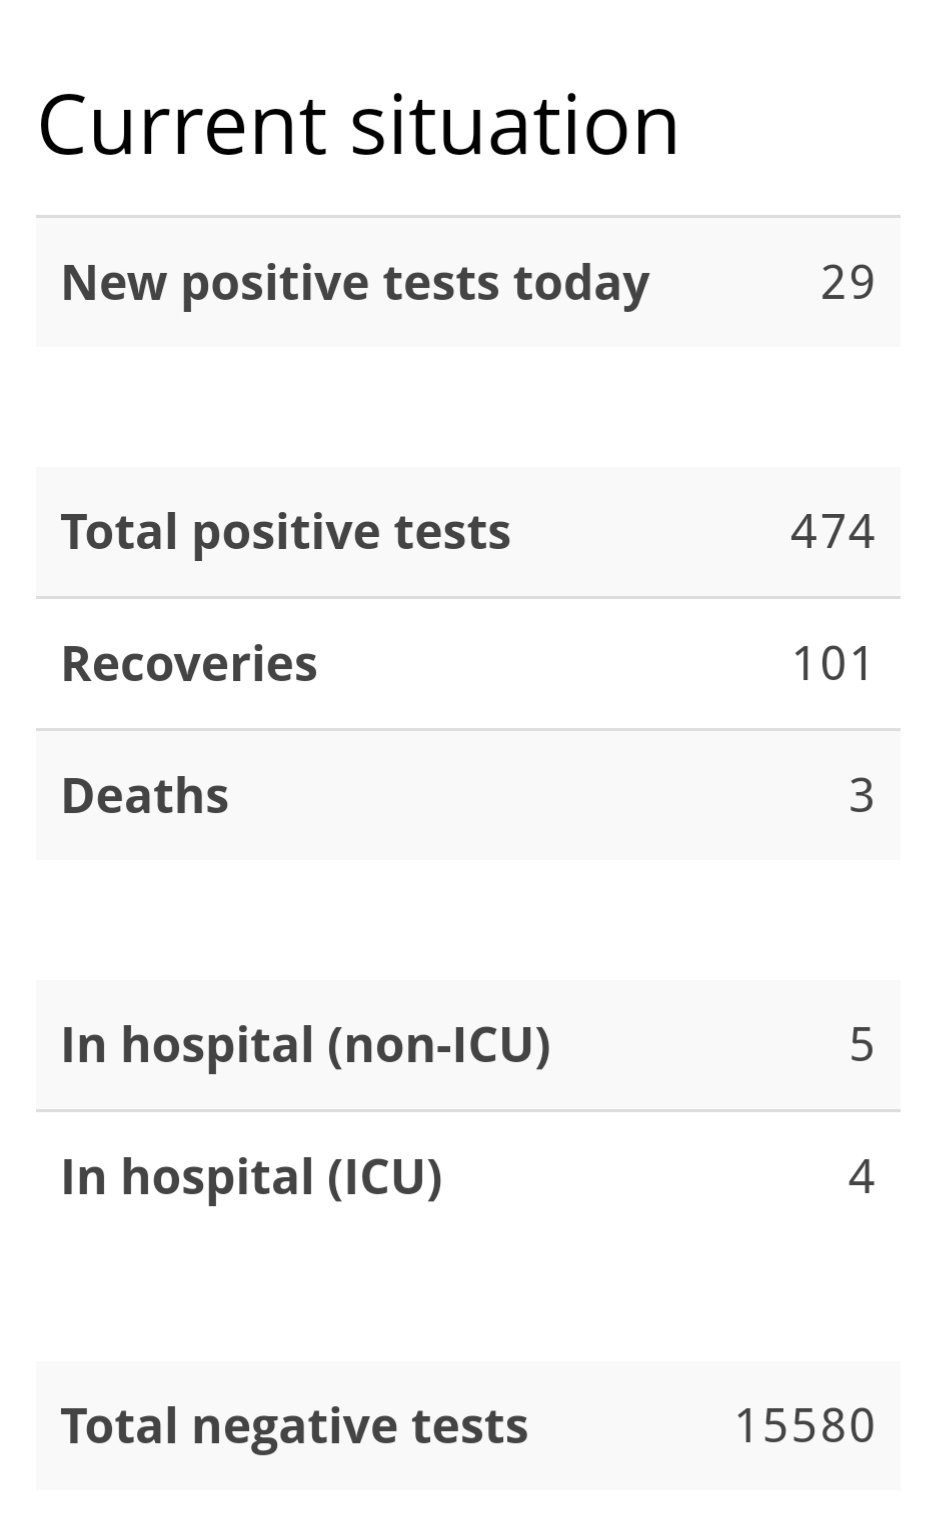Click the word 'today' in the first row
Viewport: 937px width, 1531px height.
pos(581,284)
